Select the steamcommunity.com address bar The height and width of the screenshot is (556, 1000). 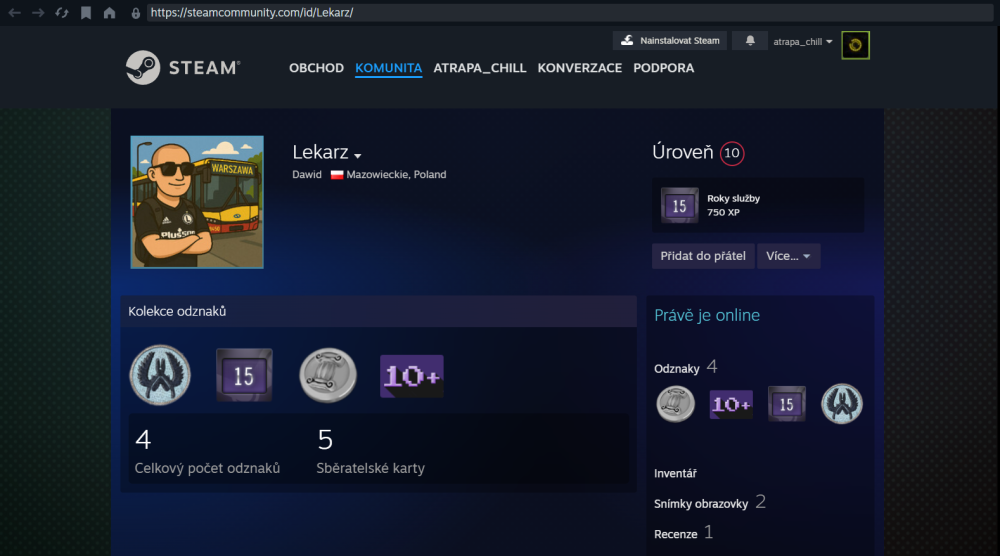point(570,13)
